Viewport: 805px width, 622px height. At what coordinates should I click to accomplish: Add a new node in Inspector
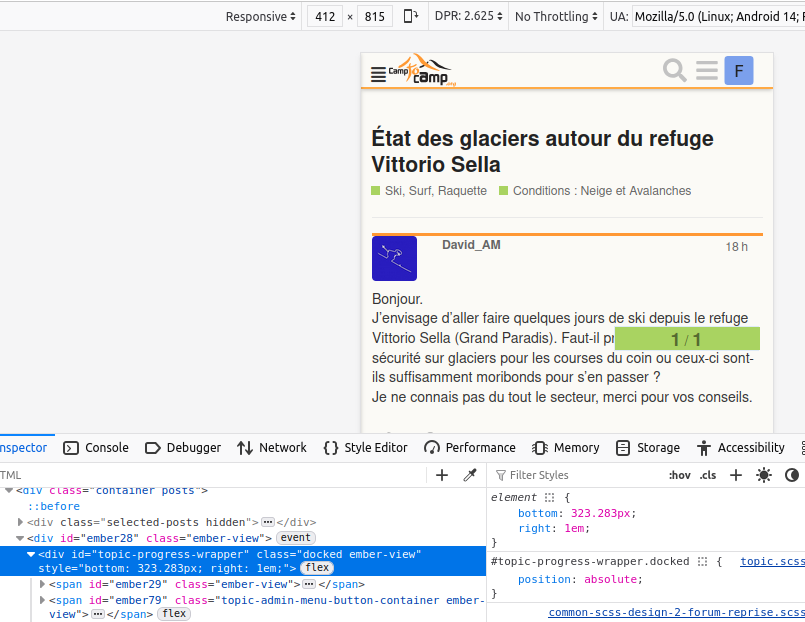click(x=442, y=475)
